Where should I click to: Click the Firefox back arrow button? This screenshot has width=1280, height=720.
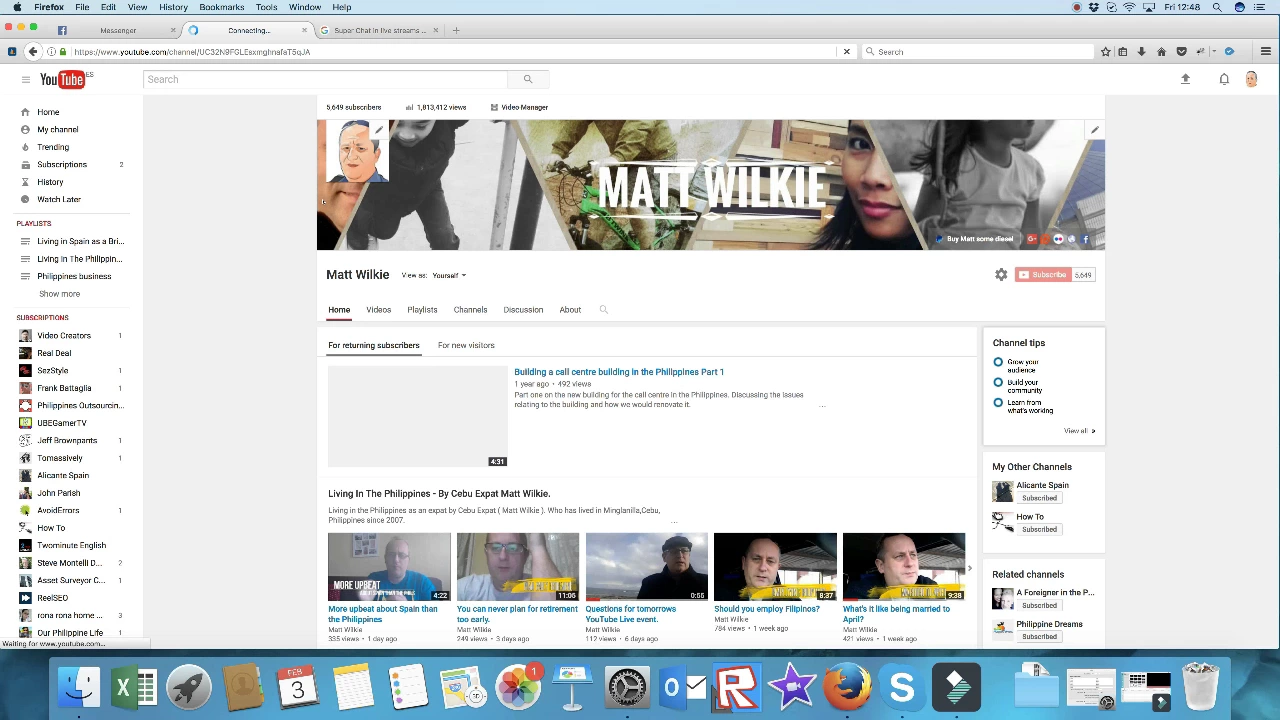[33, 51]
